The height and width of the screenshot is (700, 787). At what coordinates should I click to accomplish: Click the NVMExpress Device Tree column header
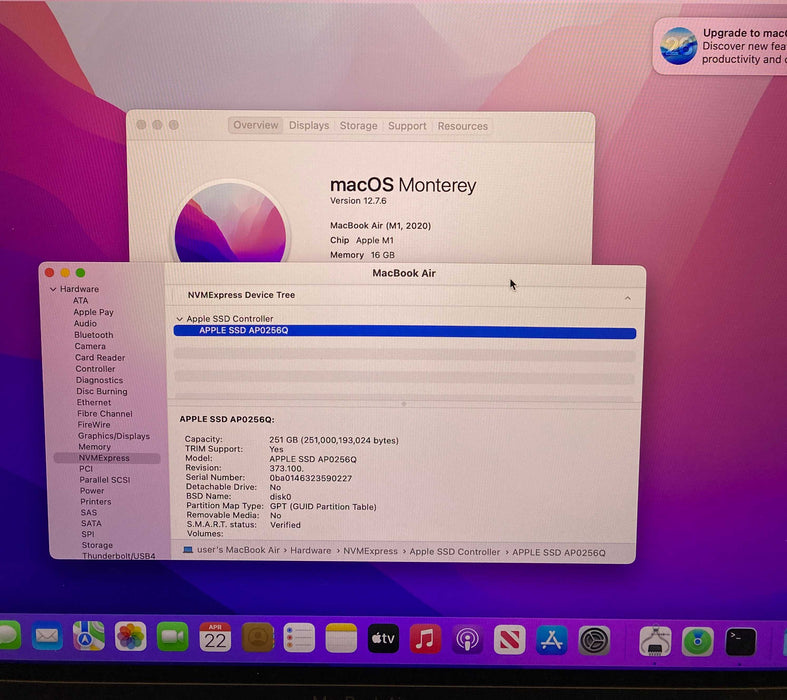point(241,295)
